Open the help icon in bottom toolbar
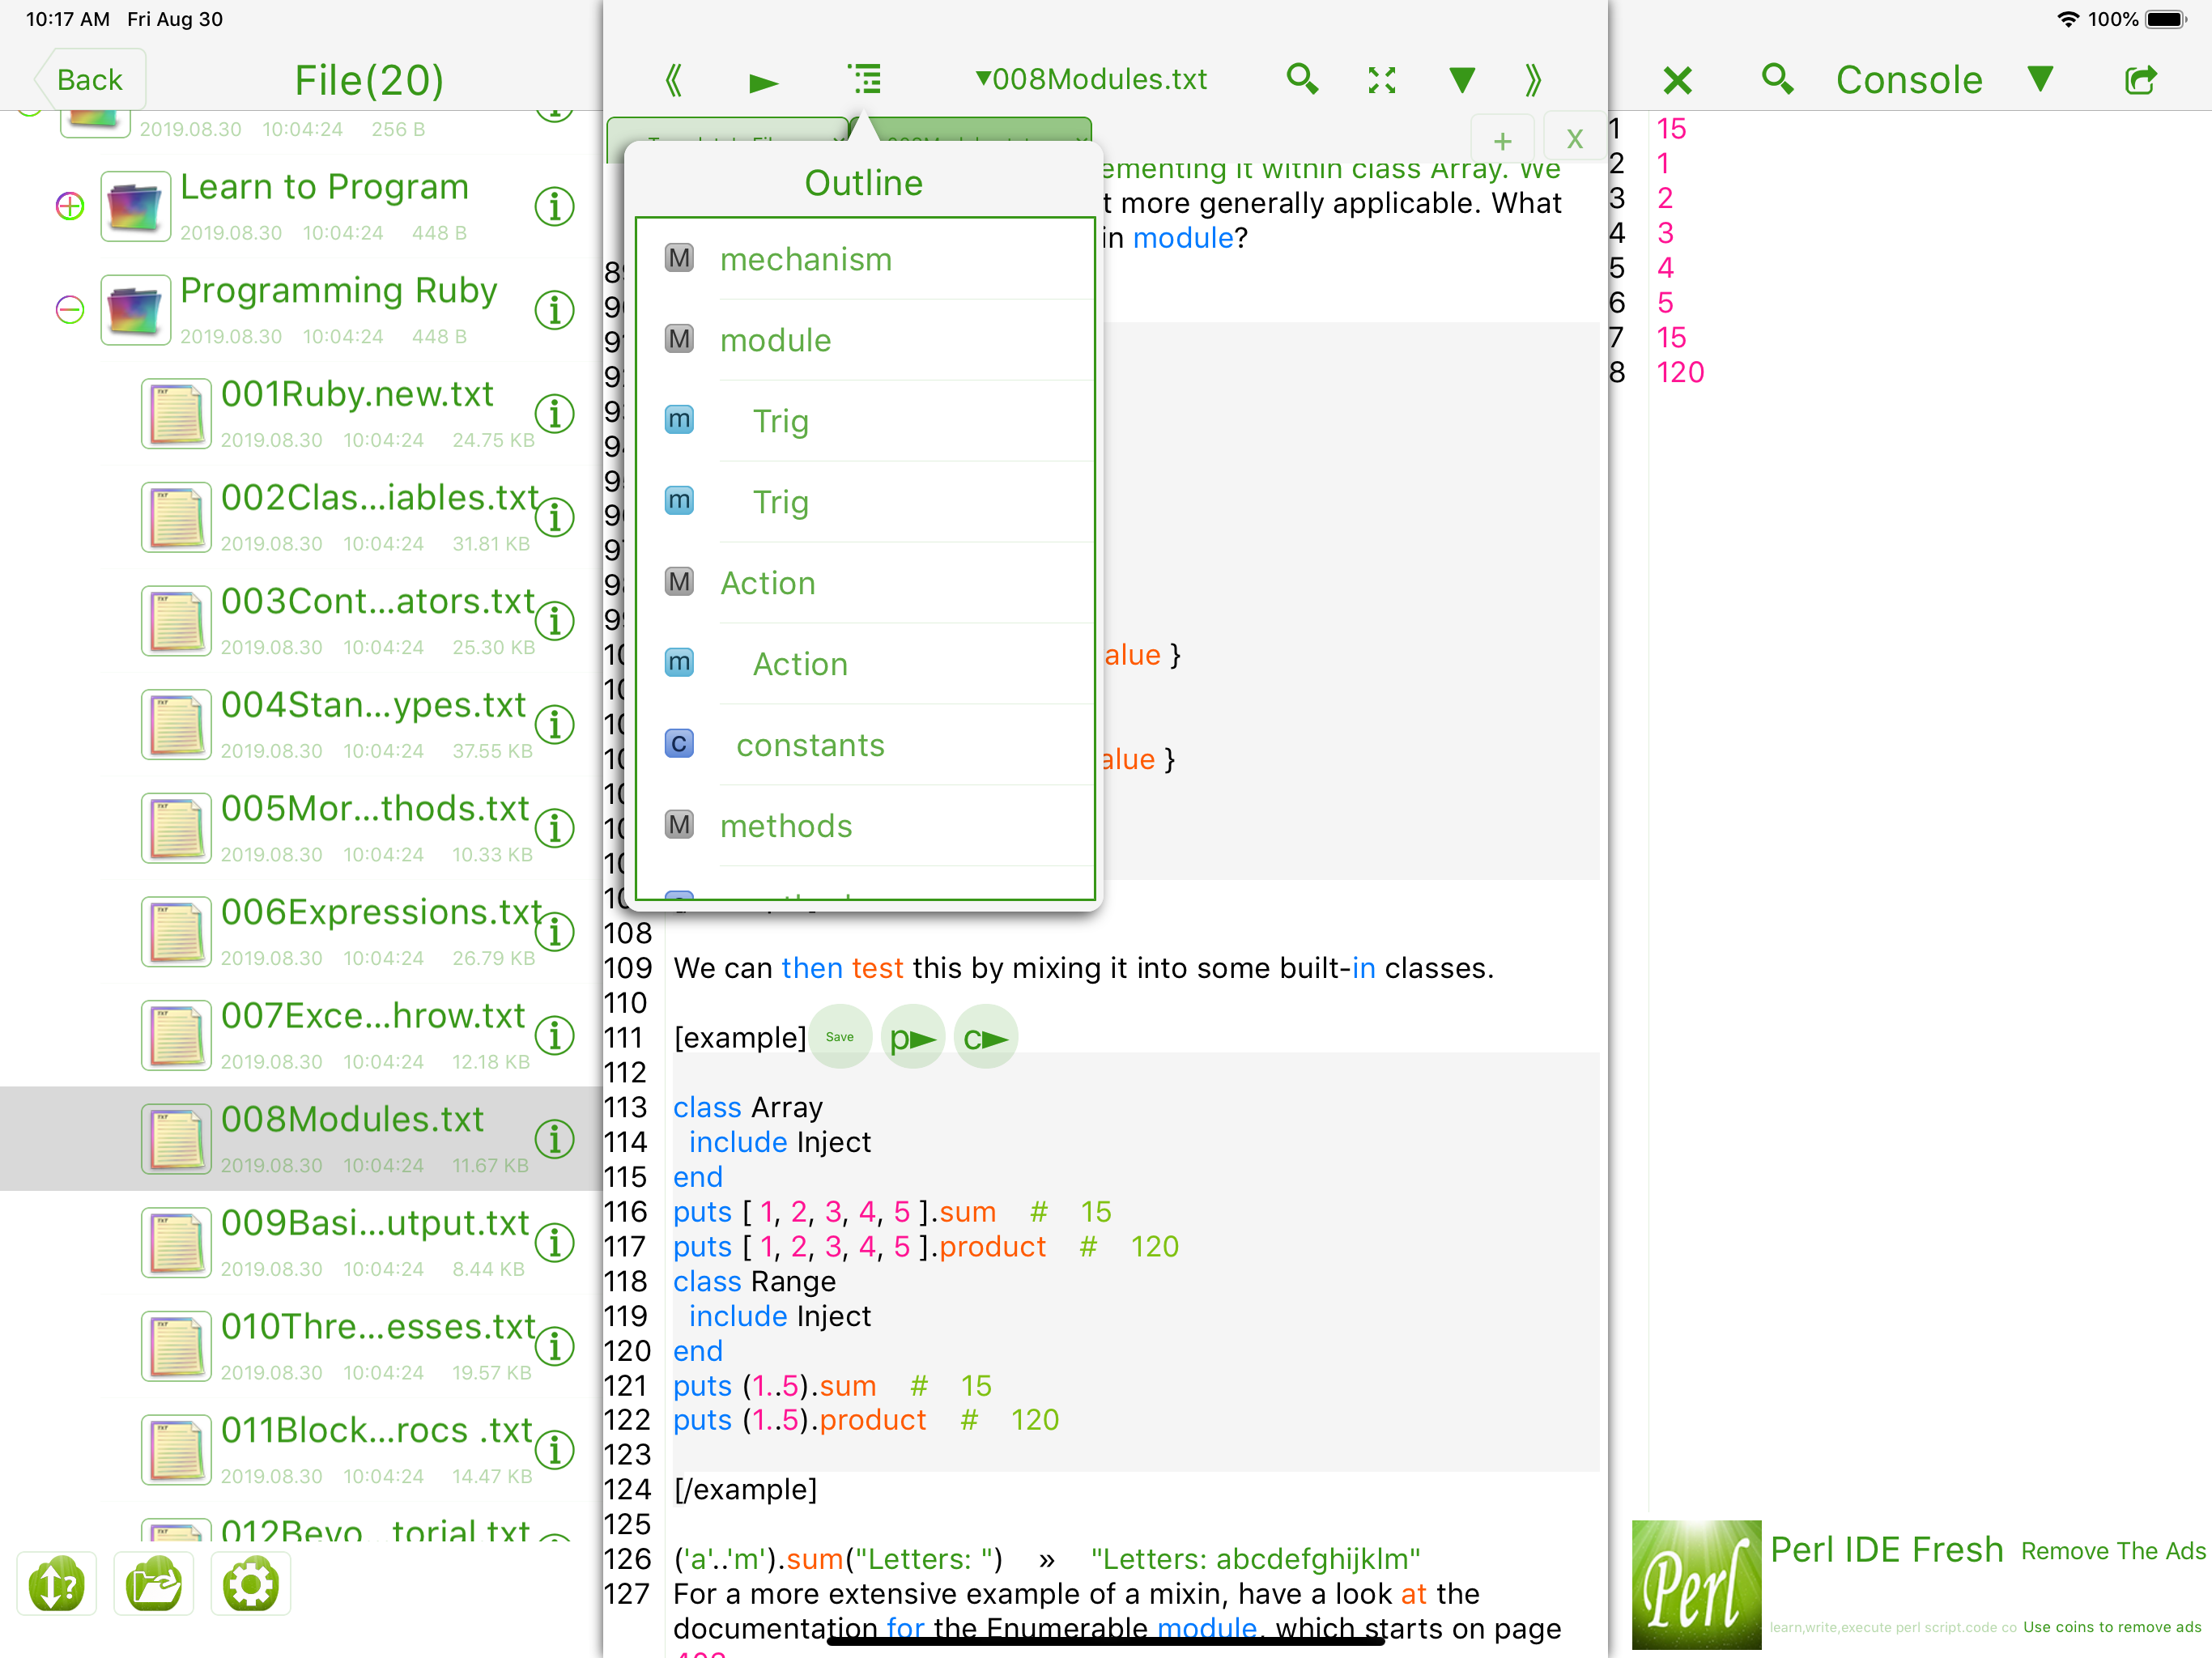Screen dimensions: 2212x1658 [56, 1584]
